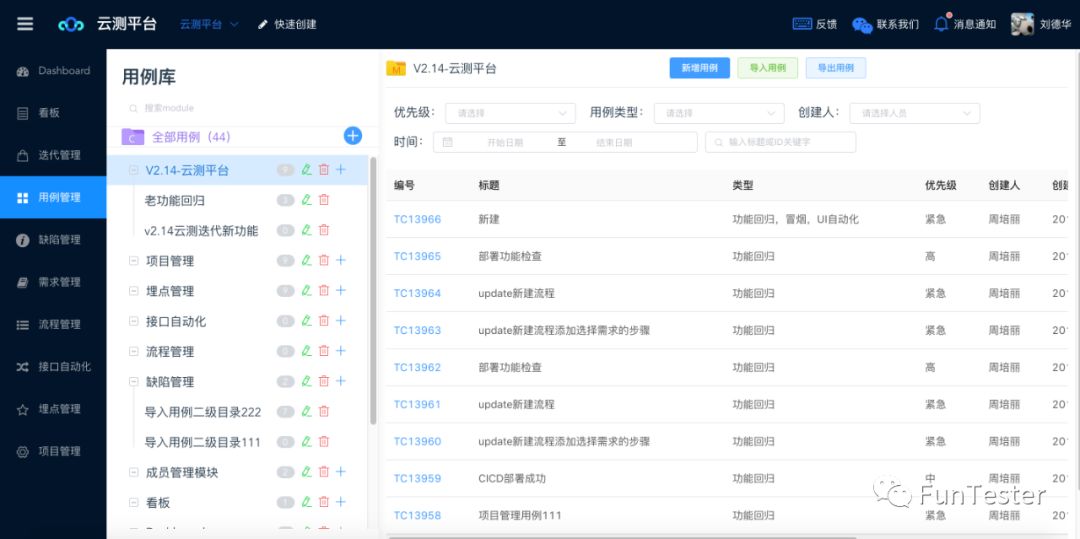Collapse the 接口自动化 tree node
This screenshot has height=539, width=1080.
(134, 321)
